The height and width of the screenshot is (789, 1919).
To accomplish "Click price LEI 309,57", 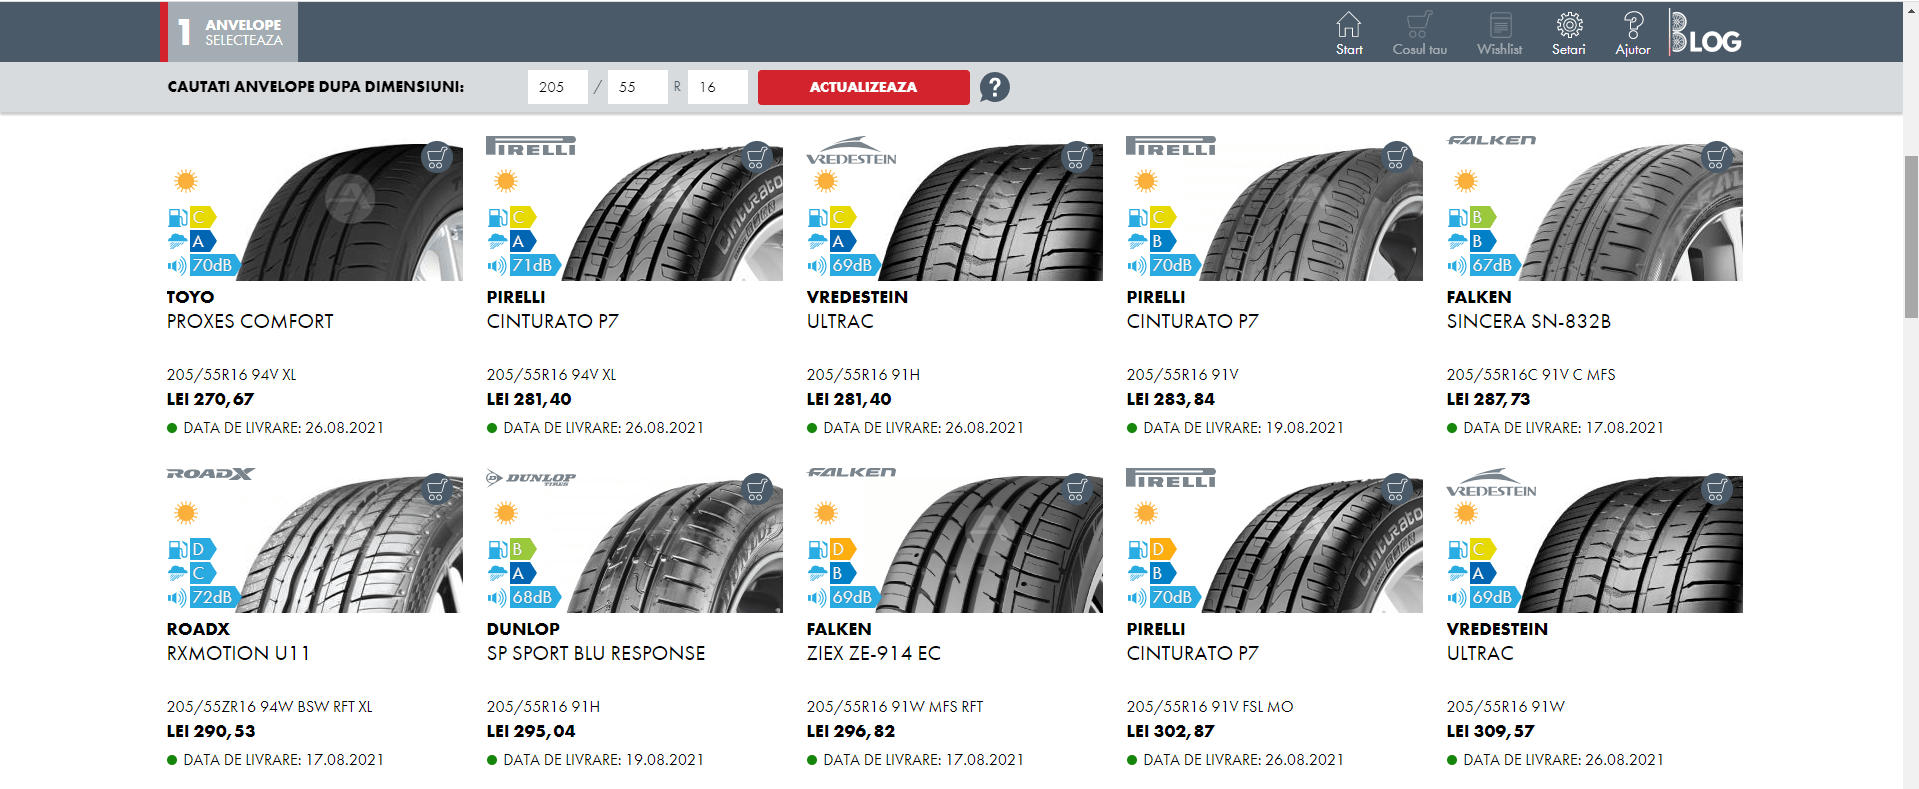I will (x=1490, y=731).
